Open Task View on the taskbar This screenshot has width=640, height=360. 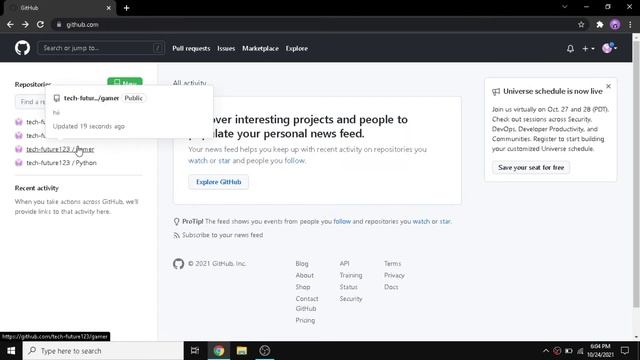pyautogui.click(x=195, y=351)
